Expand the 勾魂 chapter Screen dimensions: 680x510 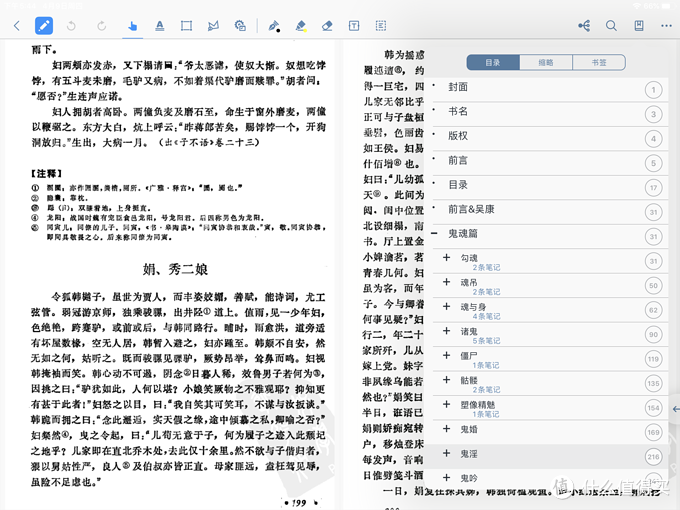[446, 258]
